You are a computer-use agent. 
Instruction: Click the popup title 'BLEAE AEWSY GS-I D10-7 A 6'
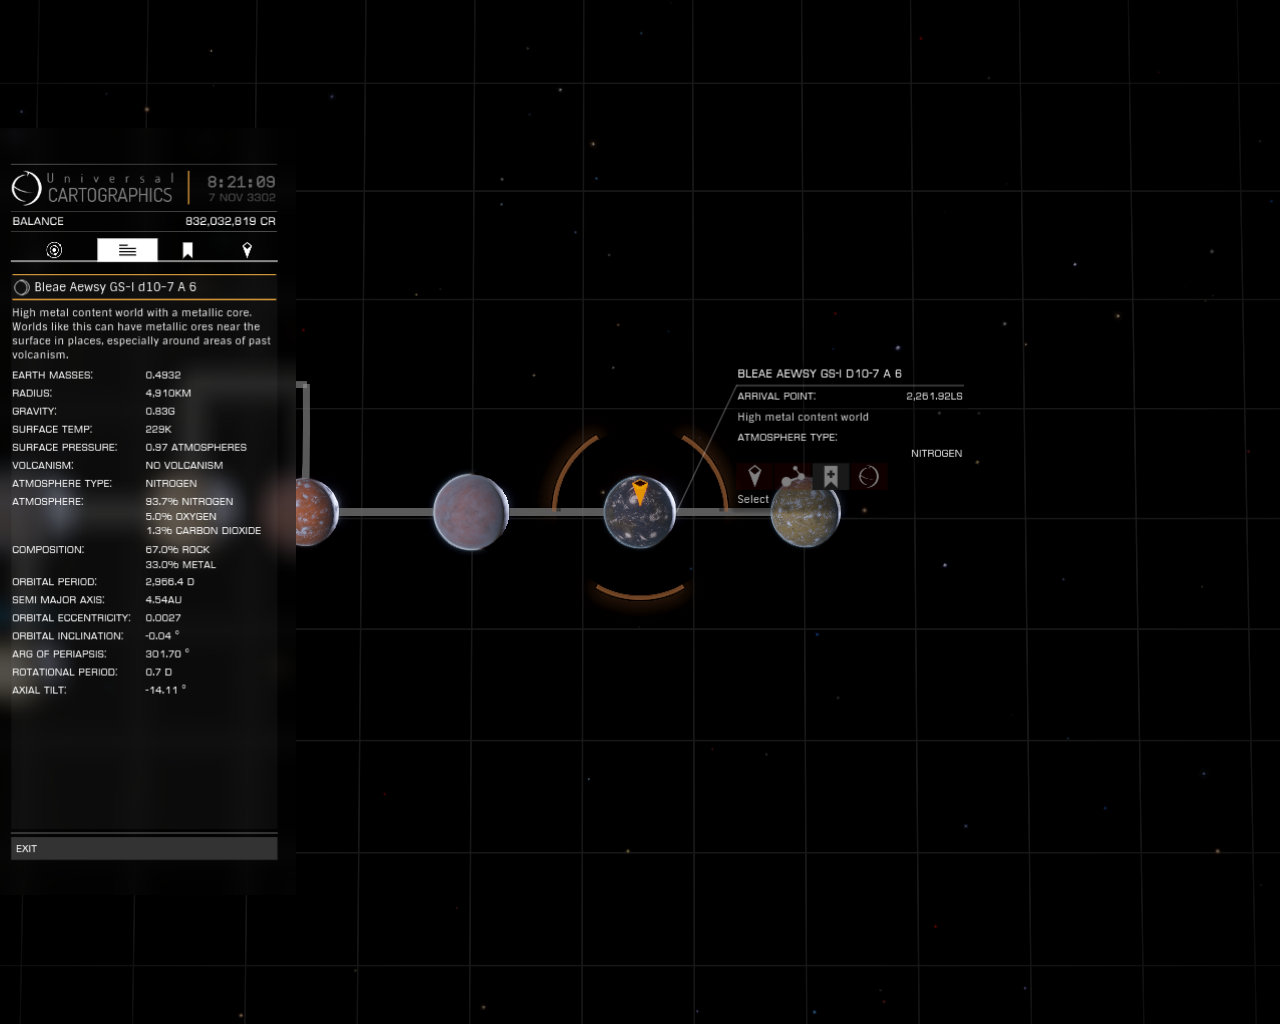819,374
